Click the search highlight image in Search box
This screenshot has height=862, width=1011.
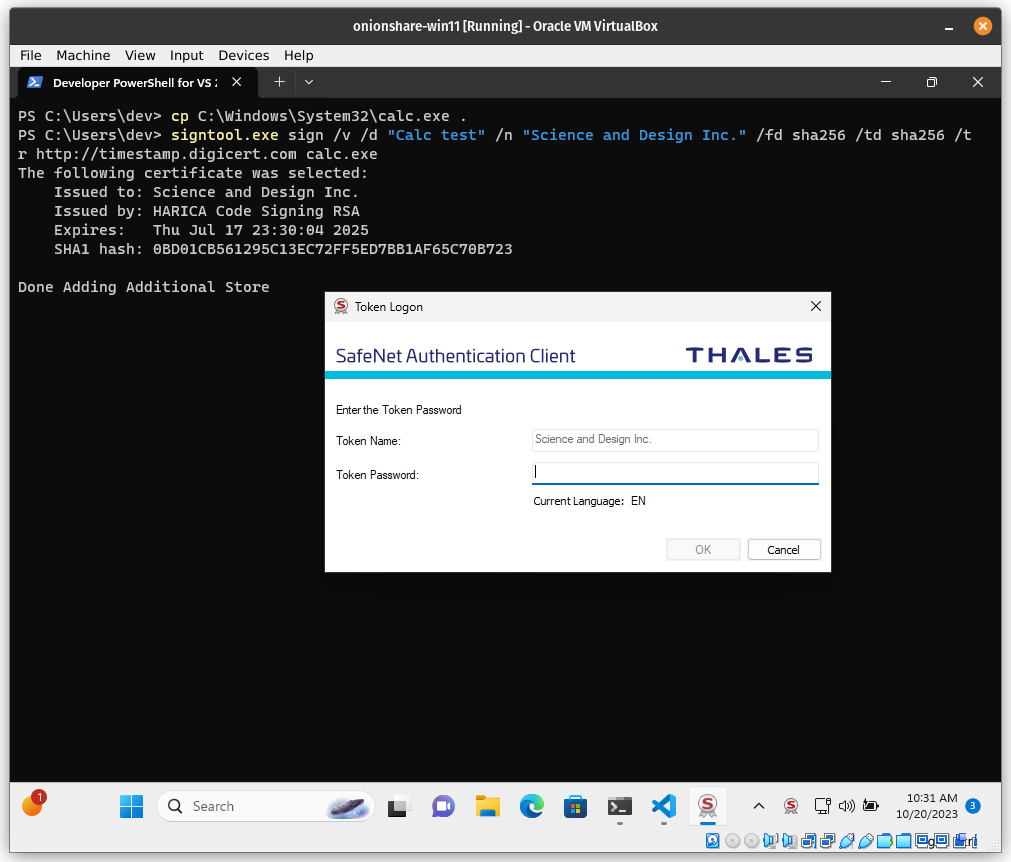pos(348,807)
